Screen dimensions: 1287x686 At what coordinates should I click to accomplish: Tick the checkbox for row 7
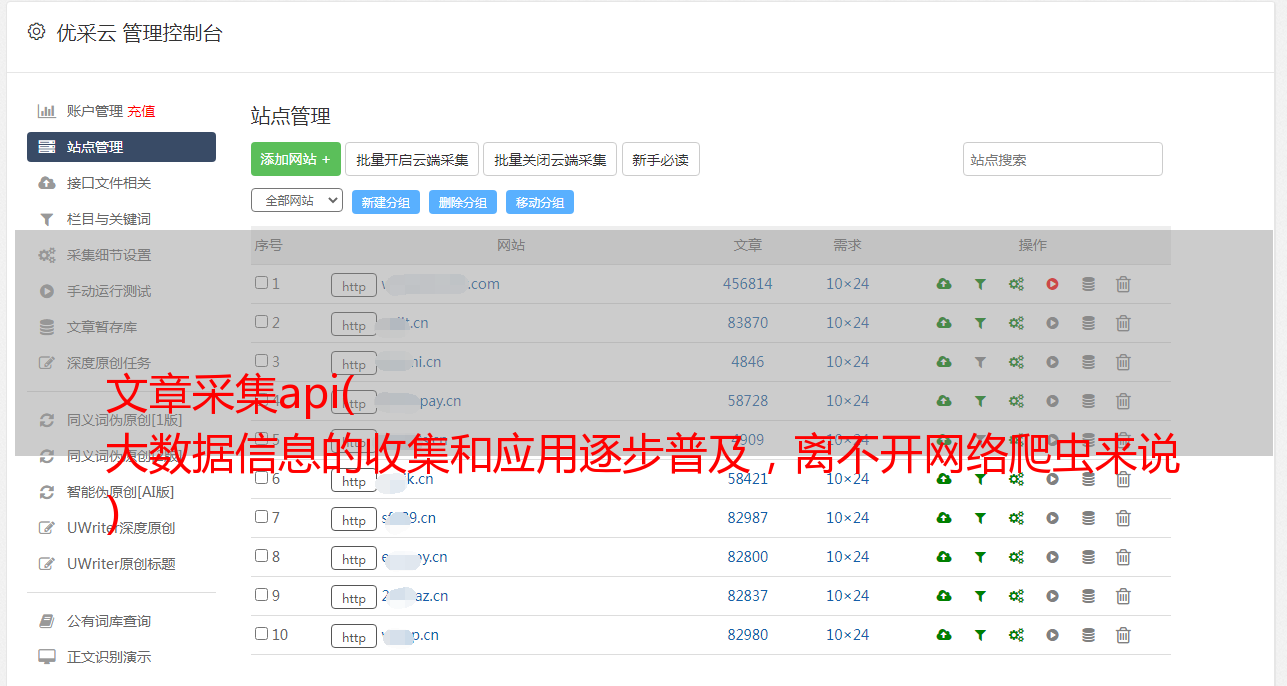pyautogui.click(x=261, y=517)
